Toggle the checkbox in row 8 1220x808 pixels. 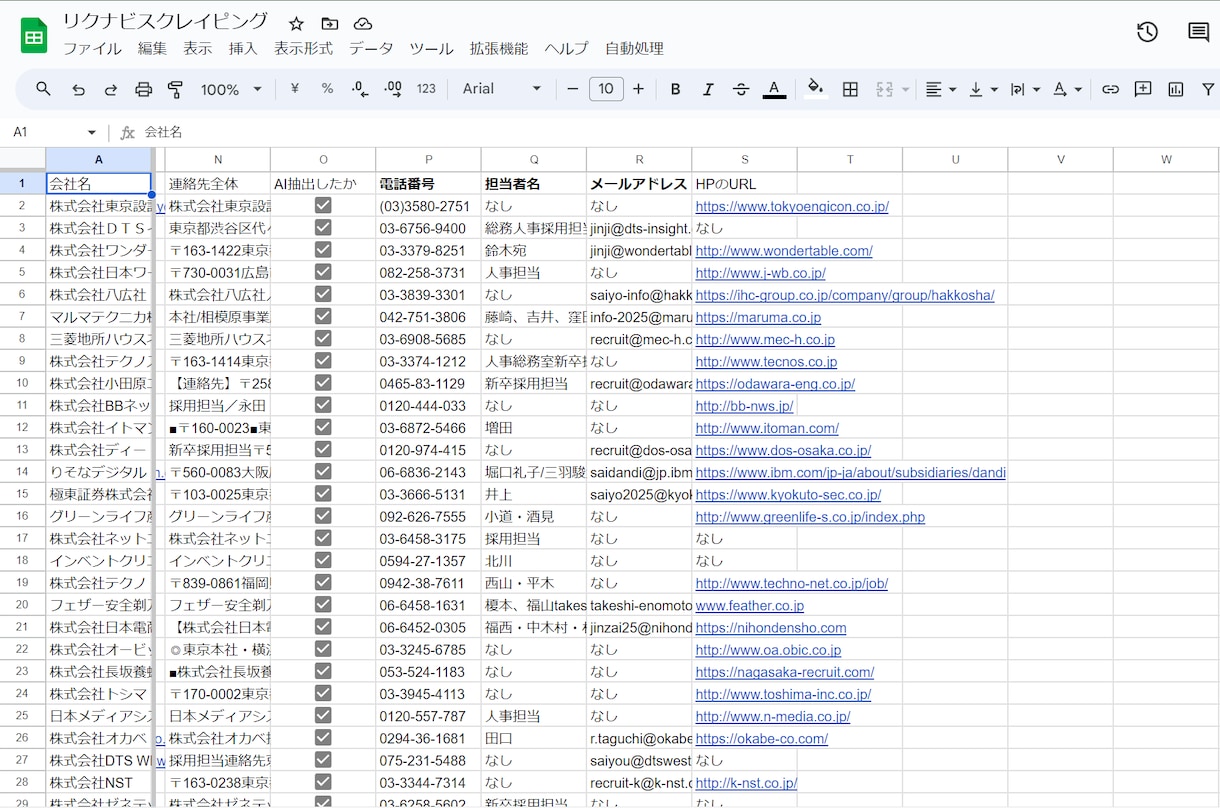click(x=323, y=339)
